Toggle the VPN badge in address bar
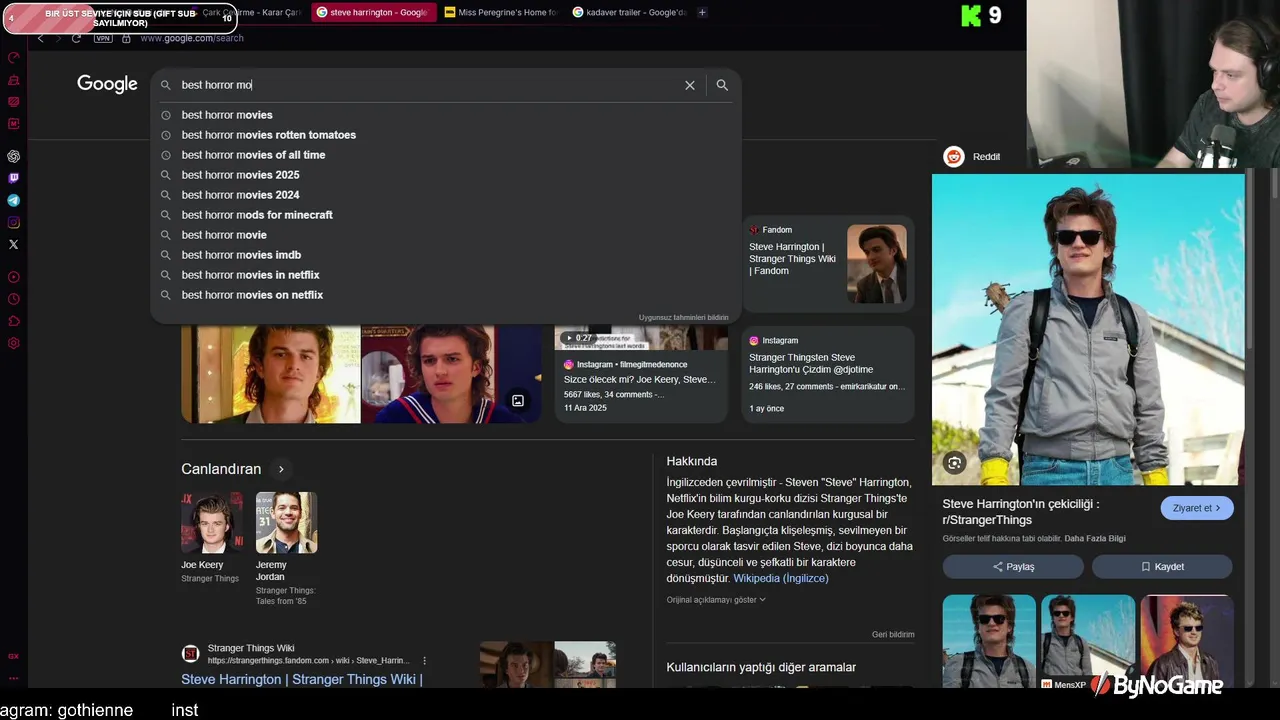Viewport: 1280px width, 720px height. [103, 38]
